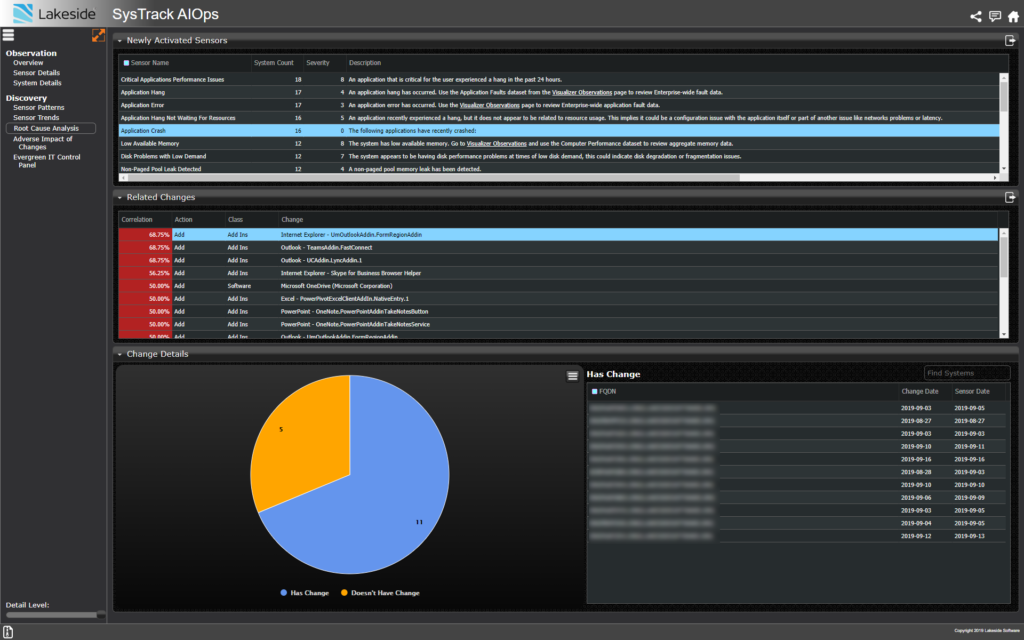The image size is (1024, 640).
Task: Select the Application Crash sensor row
Action: coord(559,131)
